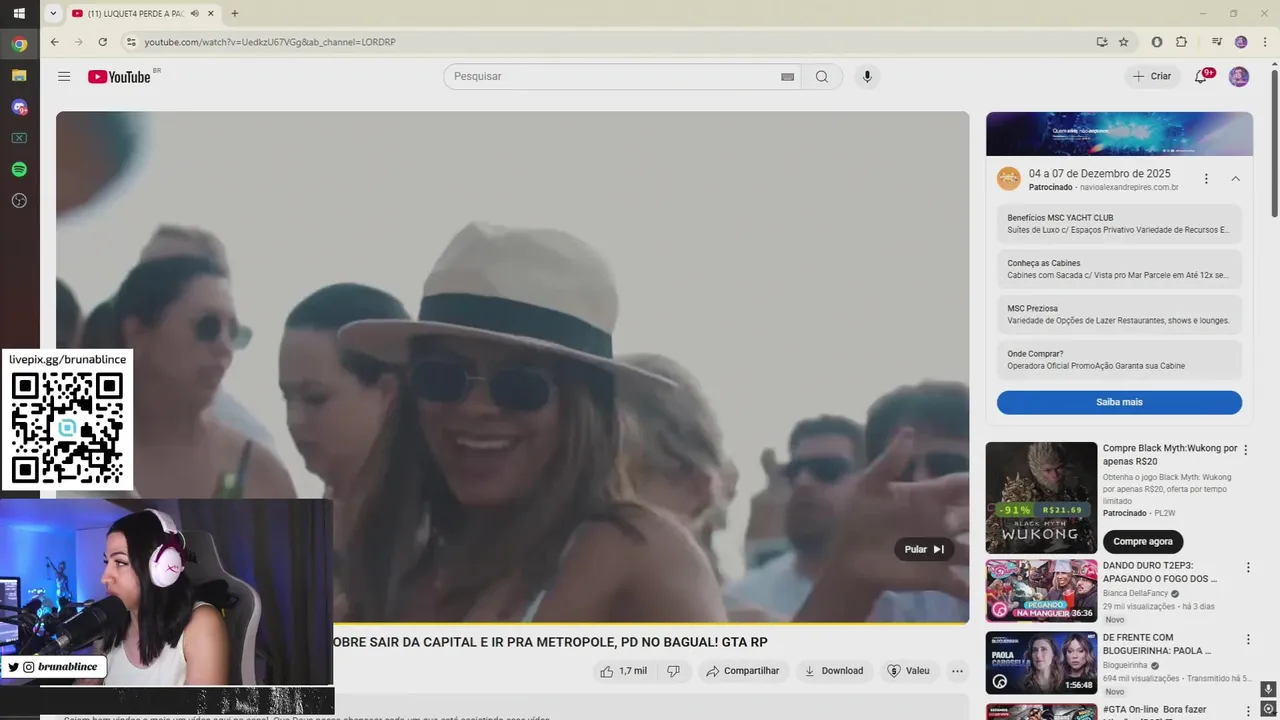Open options for DE FRENTE COM BLOGUEIRINHA
1280x720 pixels.
[x=1248, y=640]
